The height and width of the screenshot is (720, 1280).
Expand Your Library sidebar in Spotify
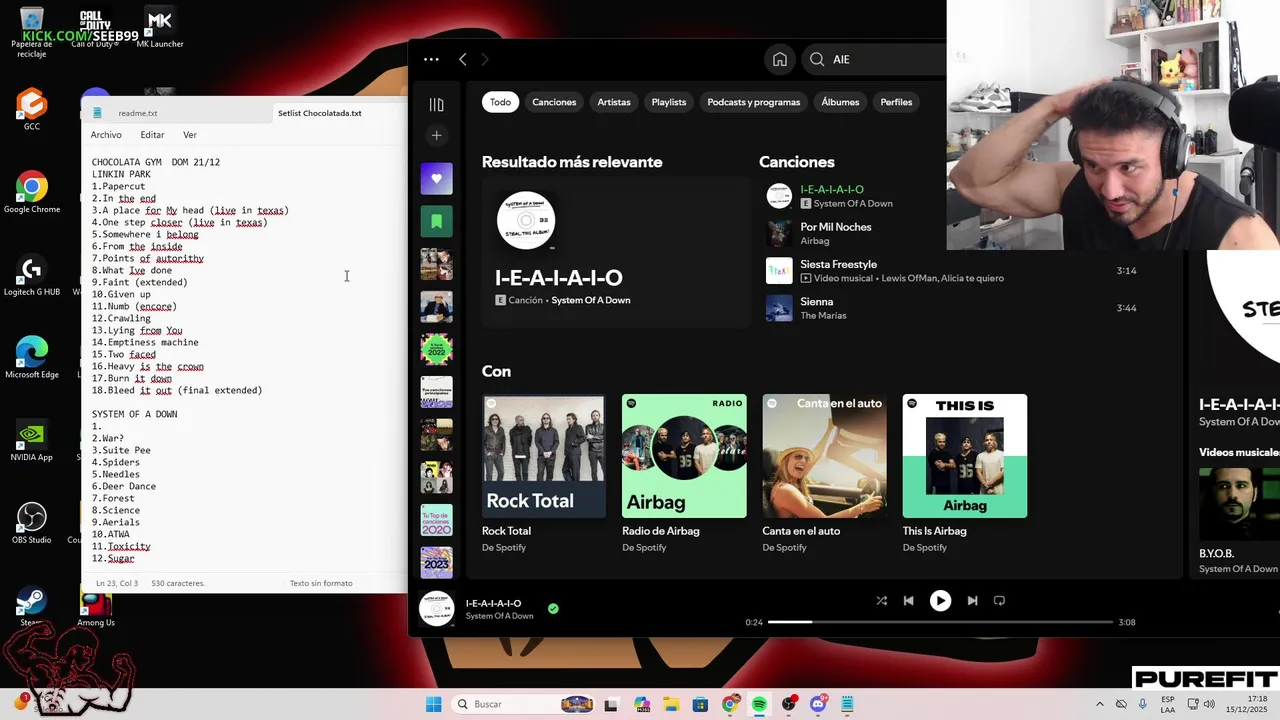436,104
